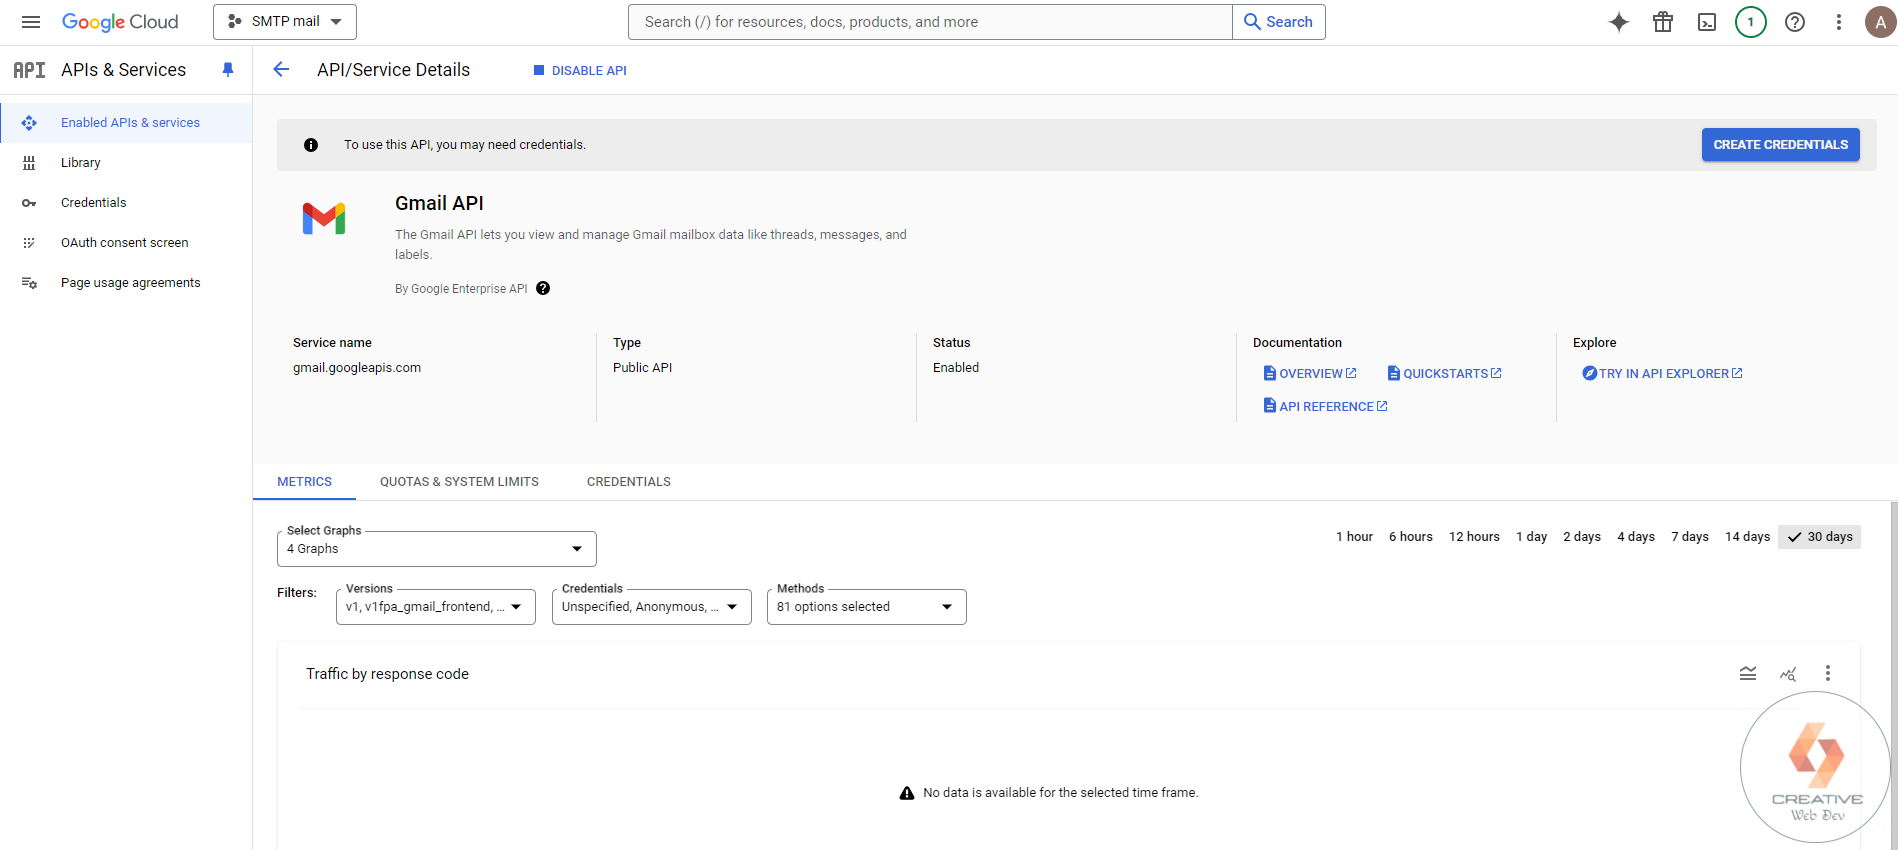Pin APIs & Services with pin icon
This screenshot has height=850, width=1898.
(228, 70)
